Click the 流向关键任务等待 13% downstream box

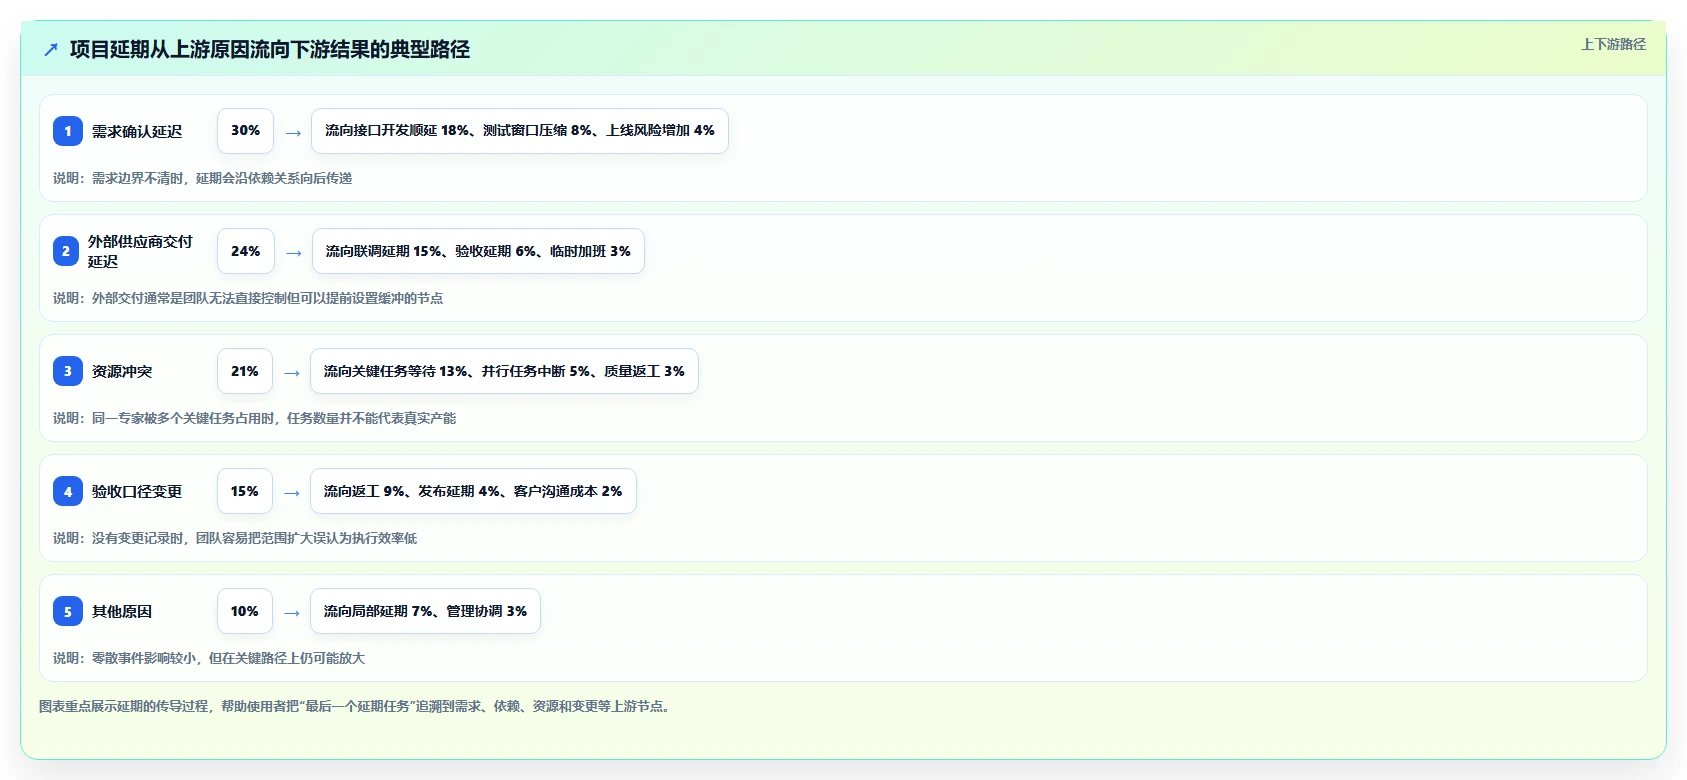[504, 371]
